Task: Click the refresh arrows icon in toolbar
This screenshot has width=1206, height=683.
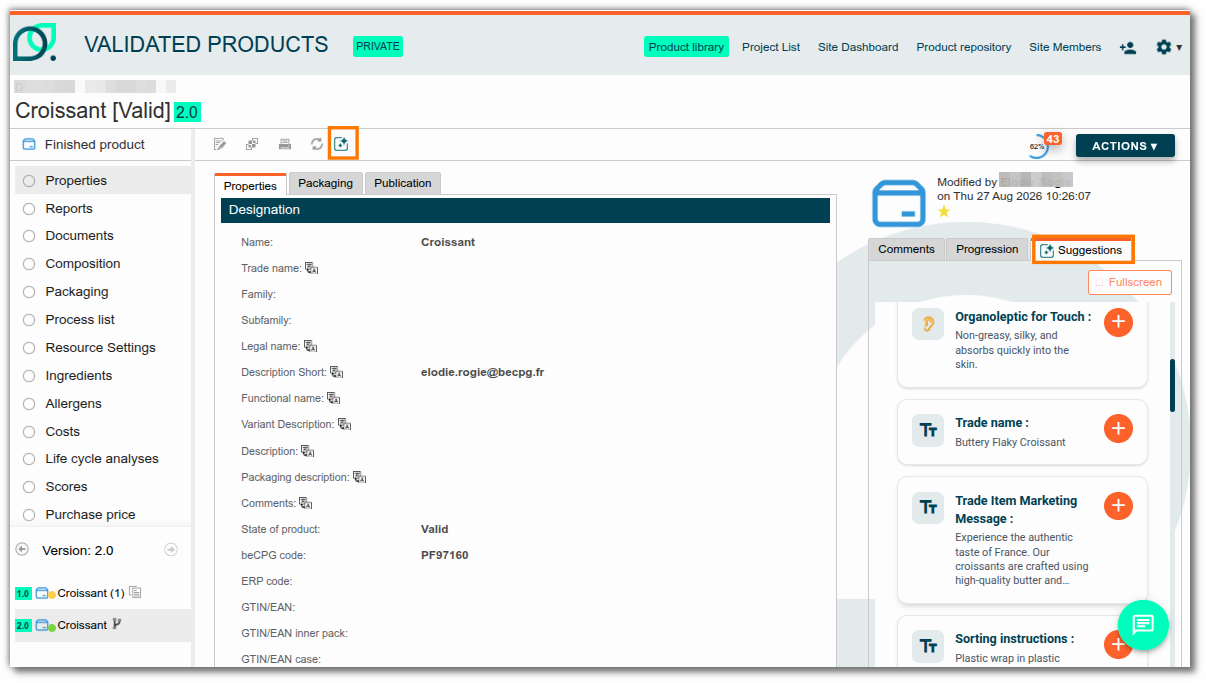Action: coord(317,144)
